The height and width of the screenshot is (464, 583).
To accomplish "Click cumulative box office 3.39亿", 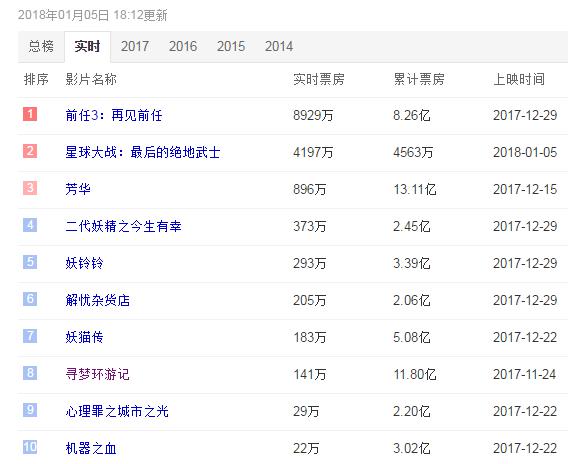I will 412,263.
